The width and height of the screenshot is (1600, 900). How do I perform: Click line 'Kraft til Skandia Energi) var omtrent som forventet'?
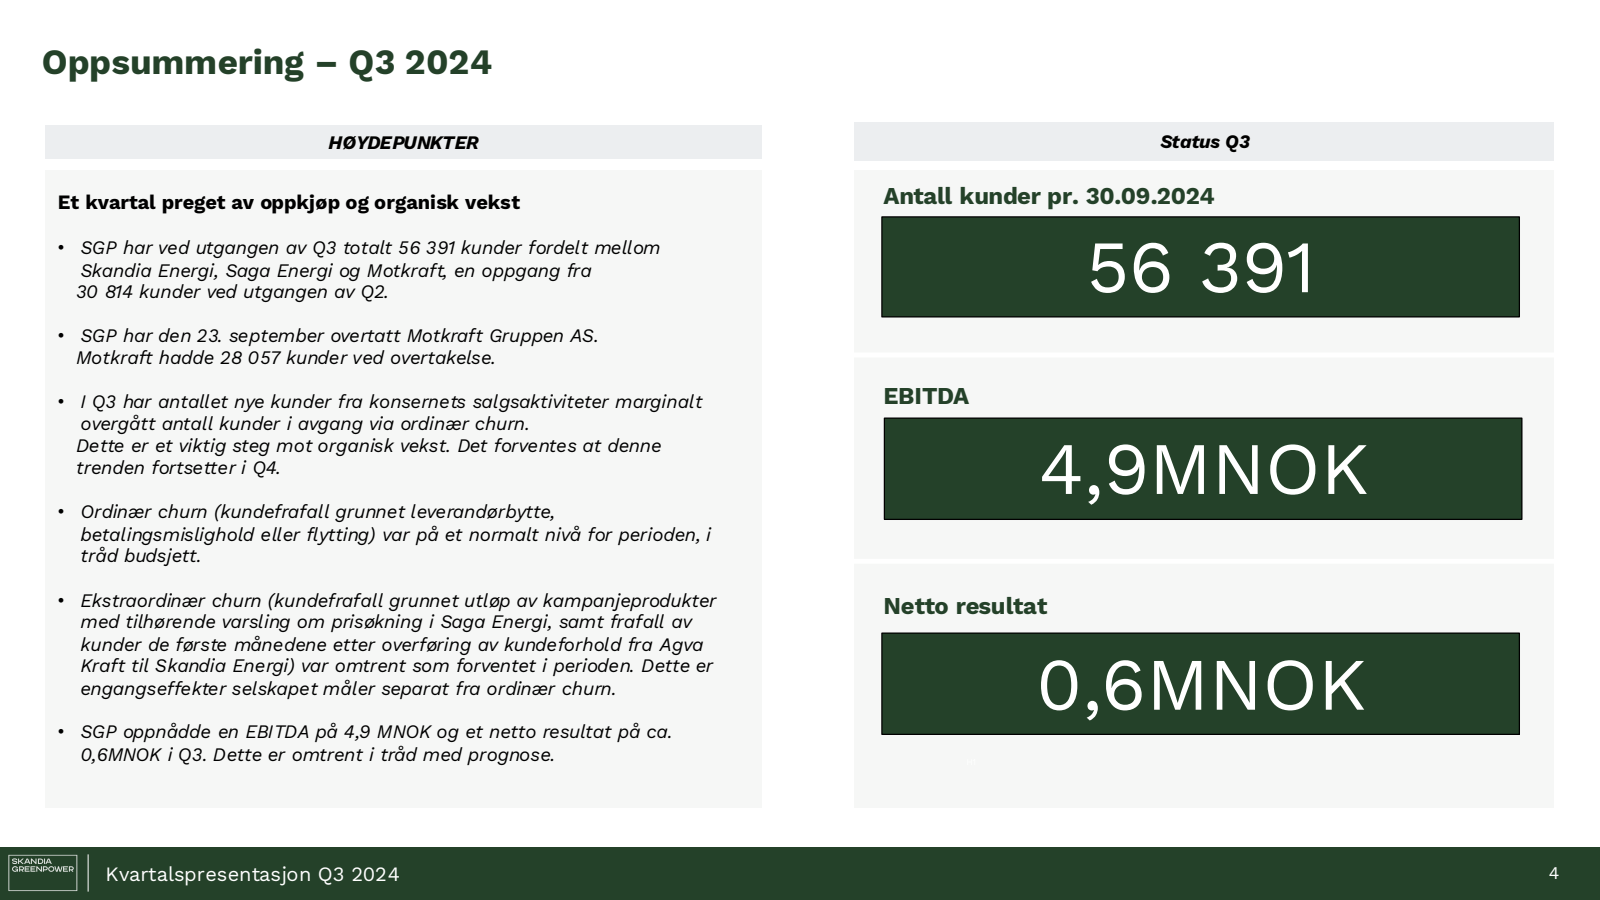(396, 666)
